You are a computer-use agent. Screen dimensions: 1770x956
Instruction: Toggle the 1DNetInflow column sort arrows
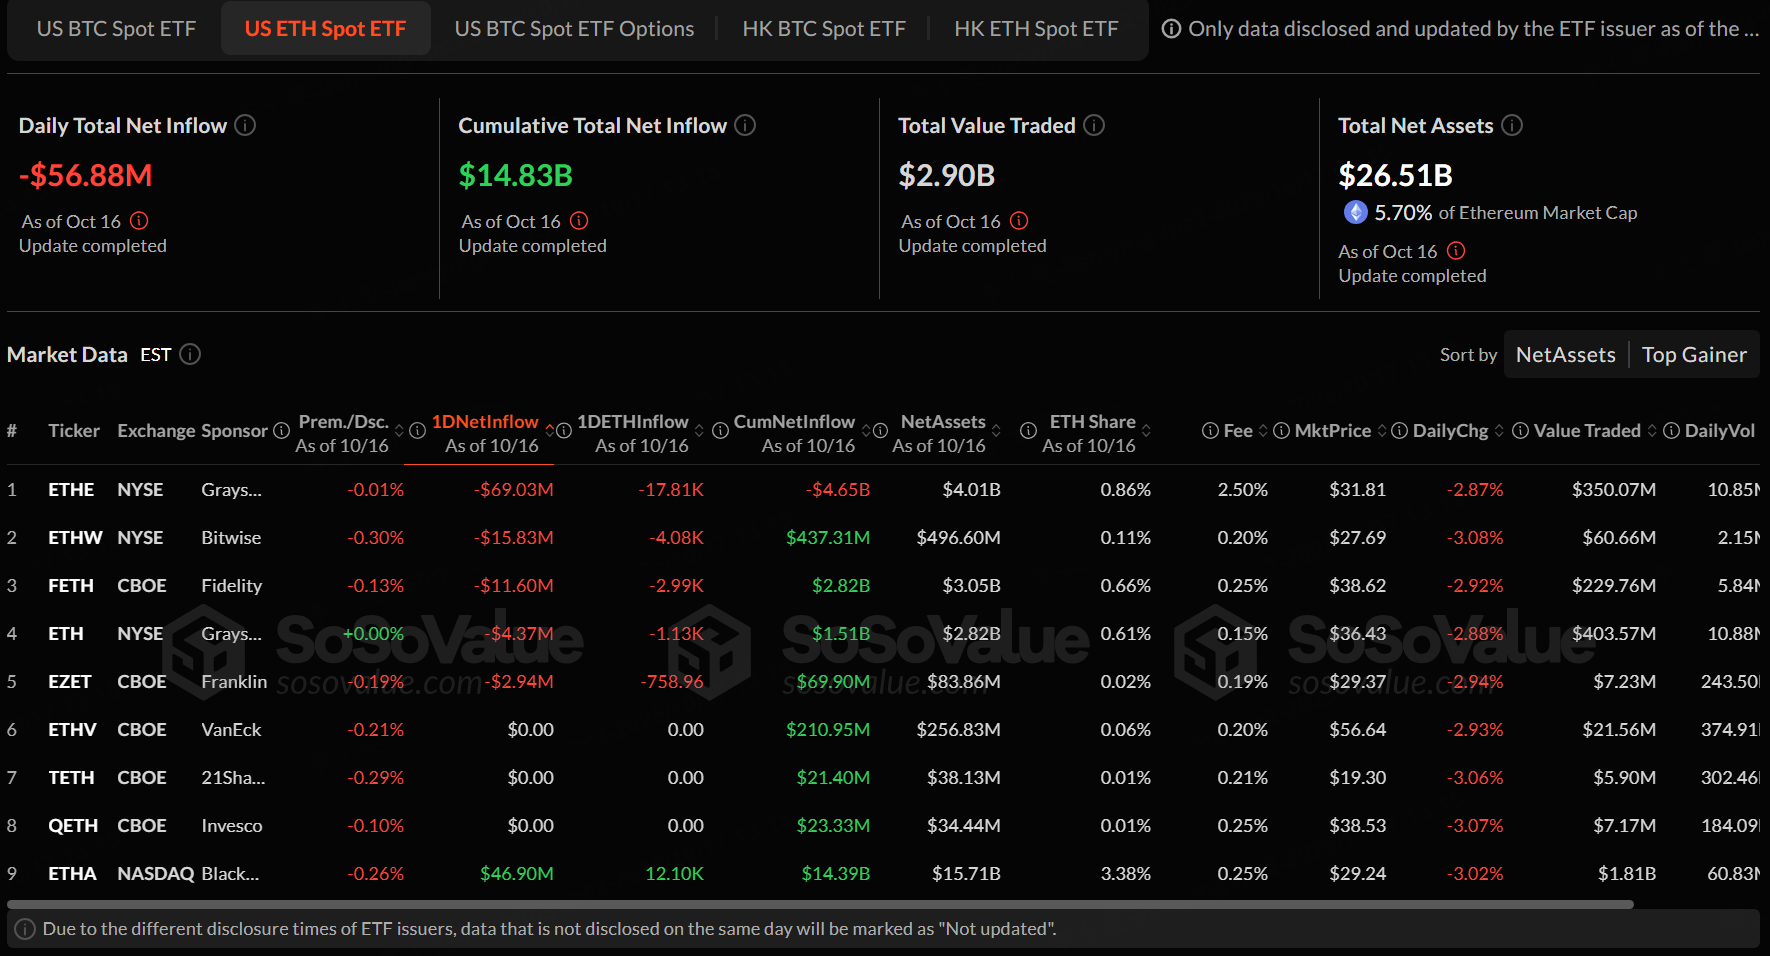(549, 431)
